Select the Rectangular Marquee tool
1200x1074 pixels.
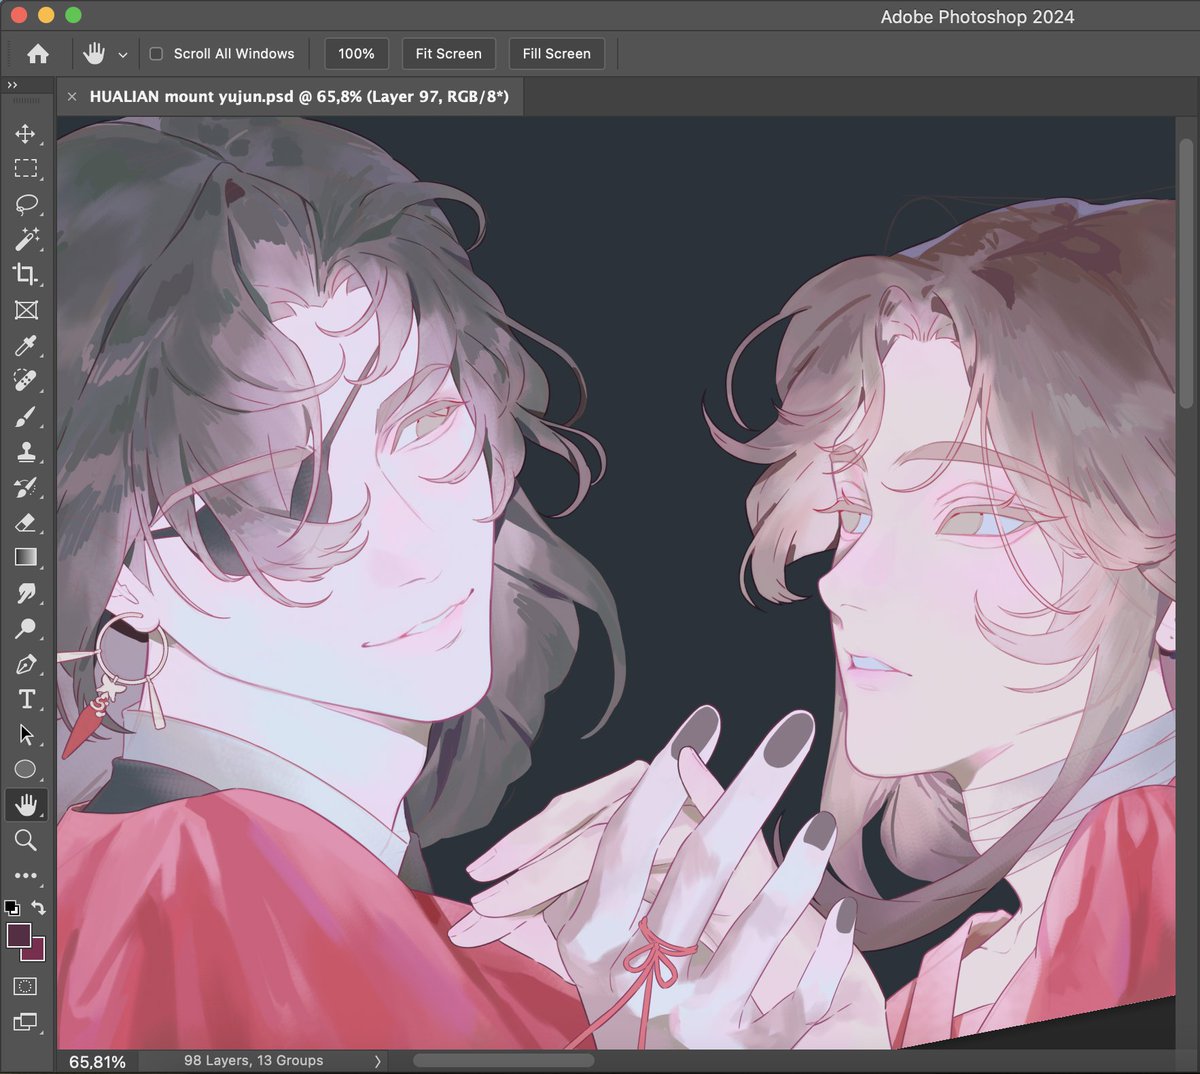tap(26, 169)
